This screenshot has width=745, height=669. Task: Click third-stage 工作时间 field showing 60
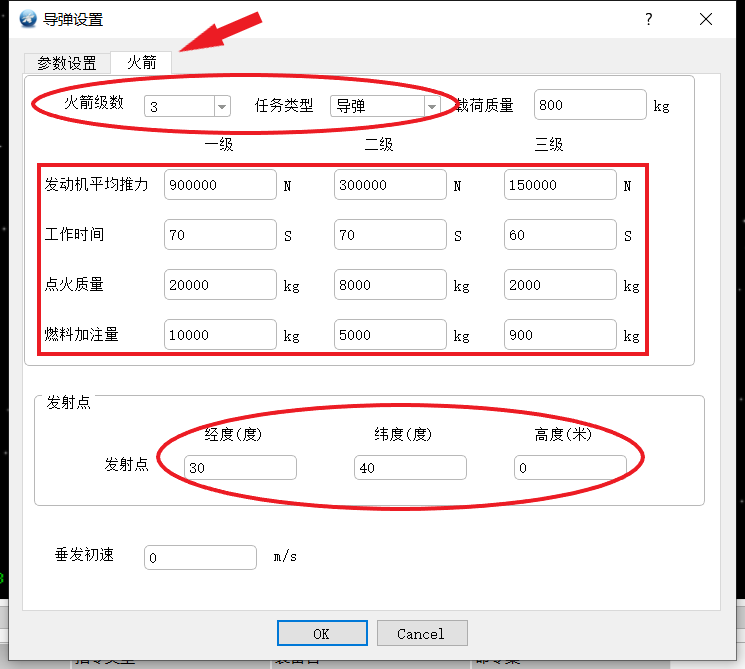point(560,234)
